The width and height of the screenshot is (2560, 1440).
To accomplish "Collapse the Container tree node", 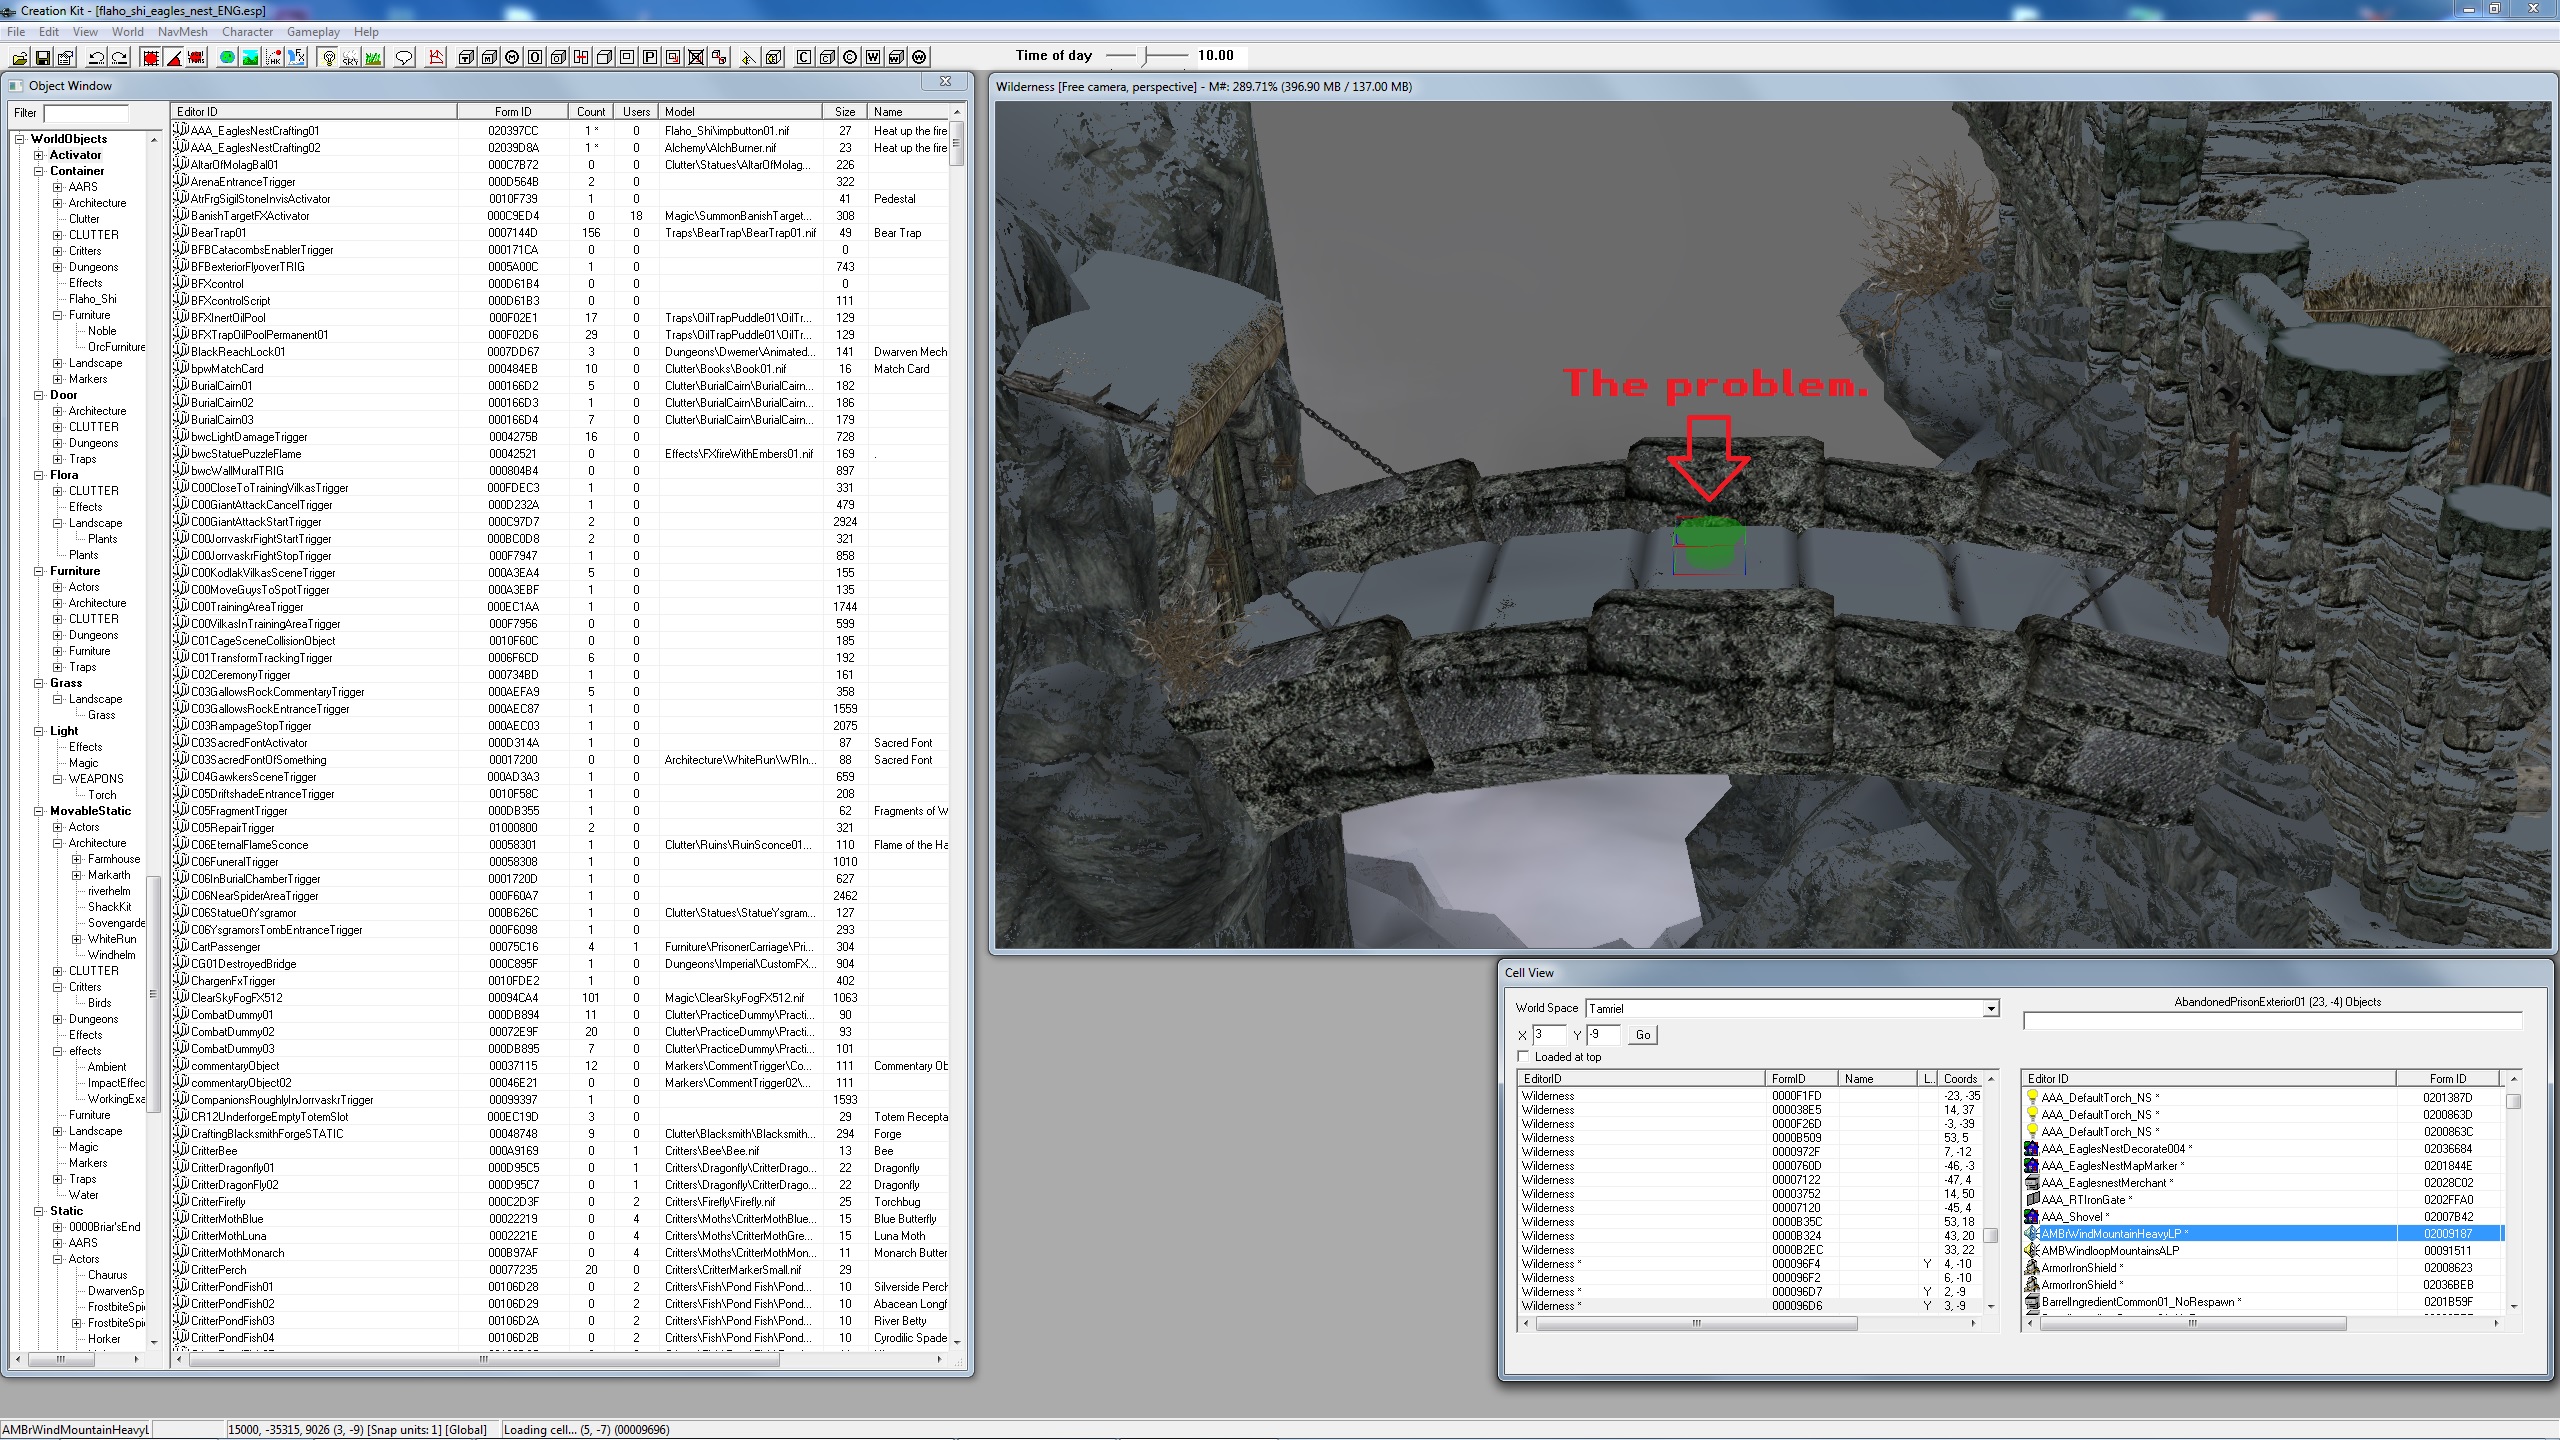I will [38, 171].
